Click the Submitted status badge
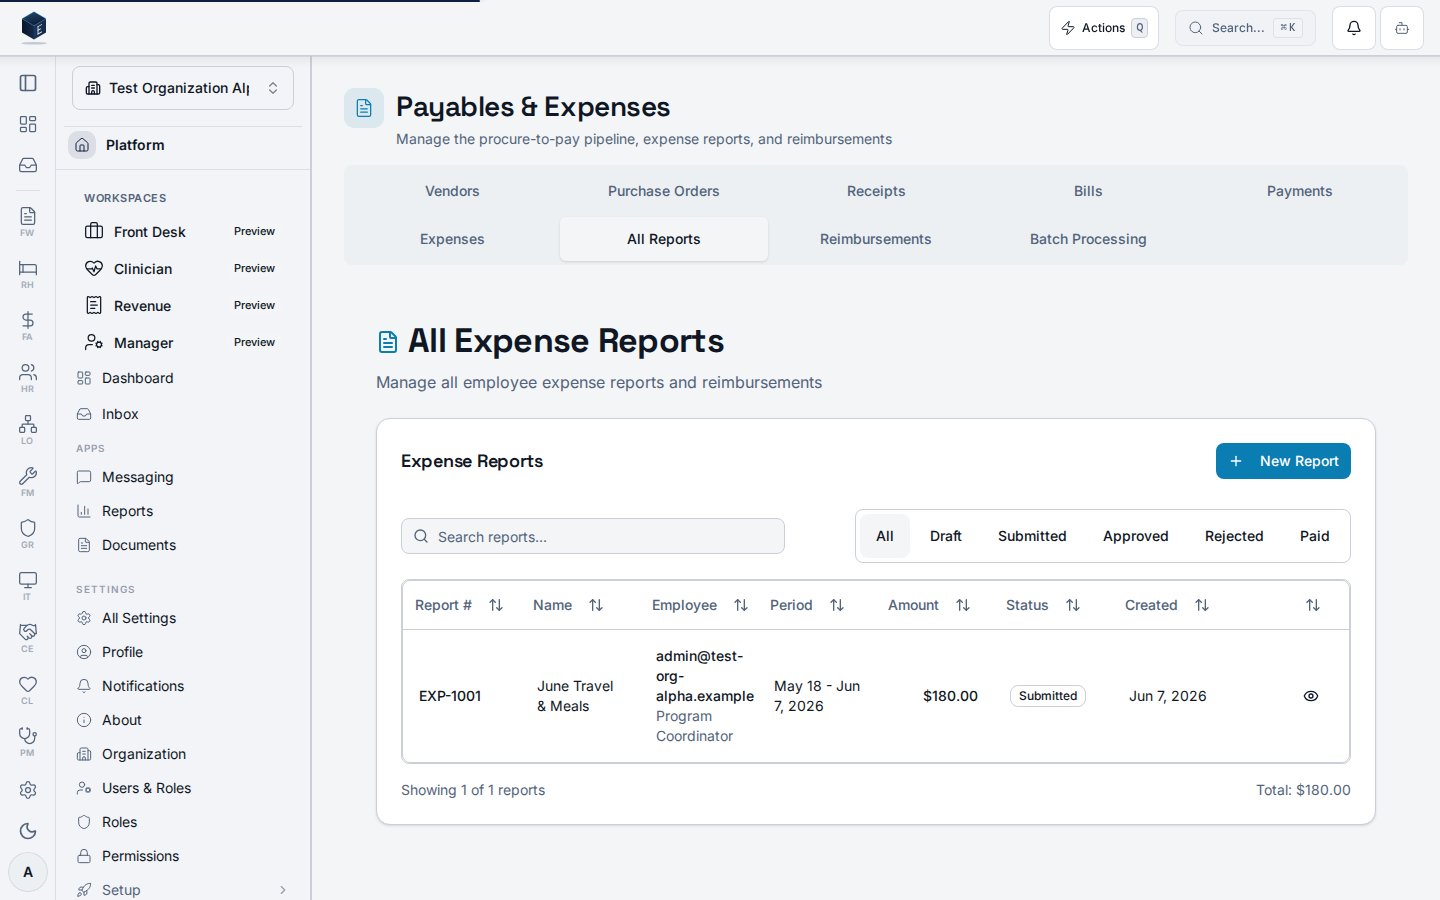This screenshot has height=900, width=1440. pyautogui.click(x=1048, y=696)
